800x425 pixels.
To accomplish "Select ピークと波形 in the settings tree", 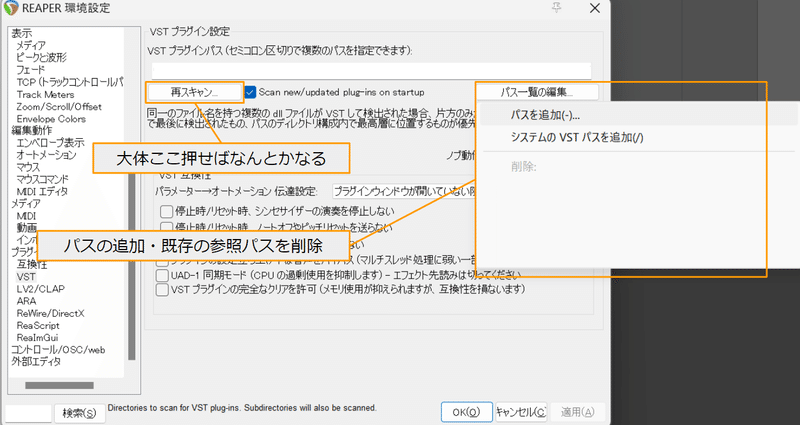I will pyautogui.click(x=41, y=58).
